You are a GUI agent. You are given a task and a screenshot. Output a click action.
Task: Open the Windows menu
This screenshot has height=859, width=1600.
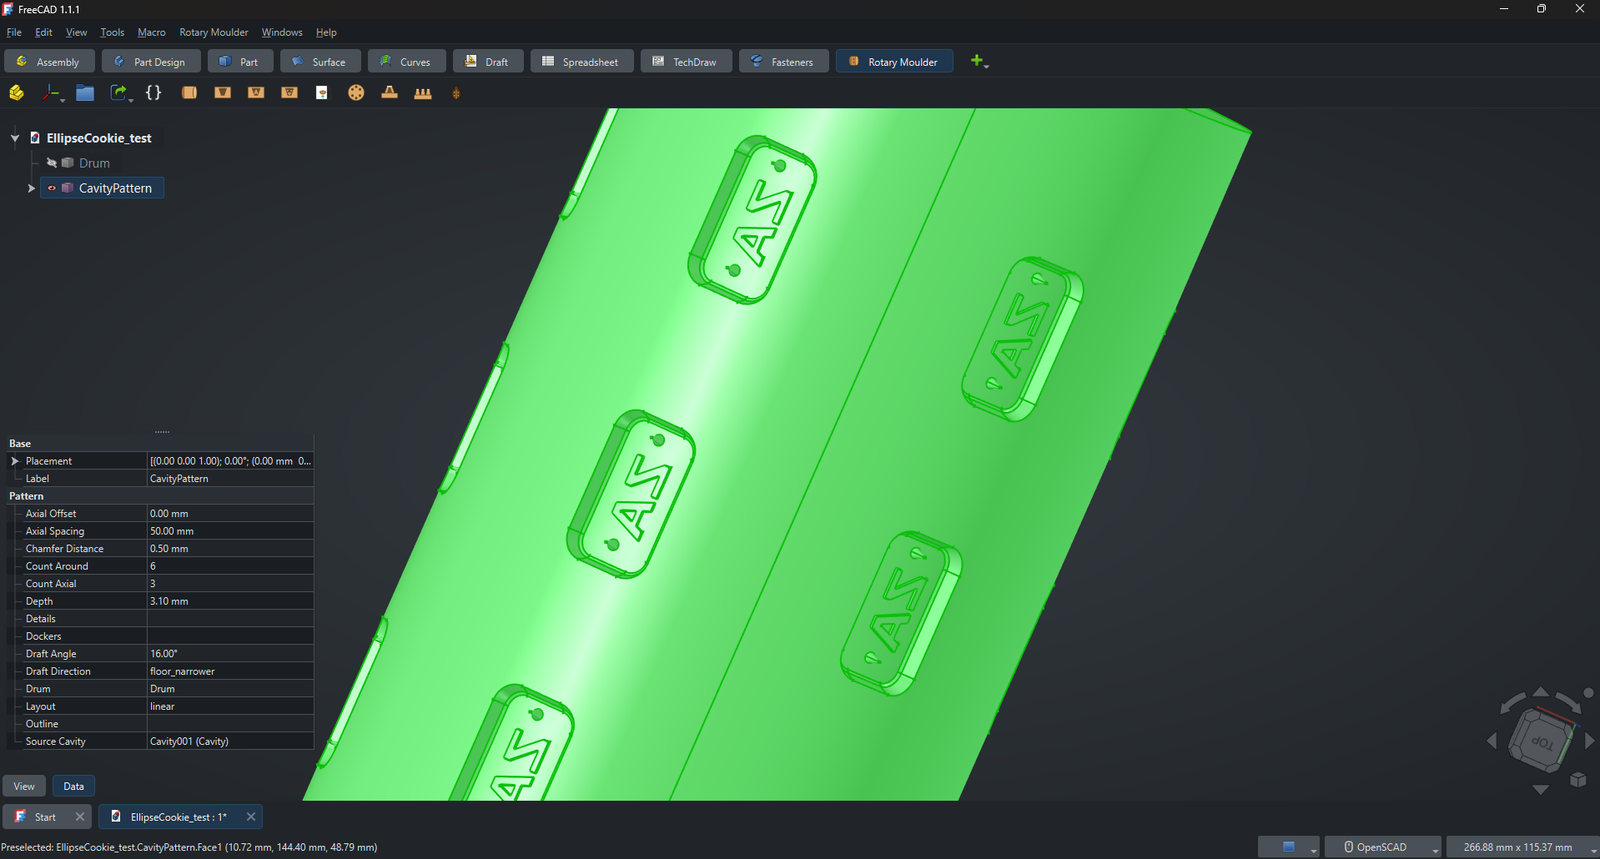[x=282, y=32]
